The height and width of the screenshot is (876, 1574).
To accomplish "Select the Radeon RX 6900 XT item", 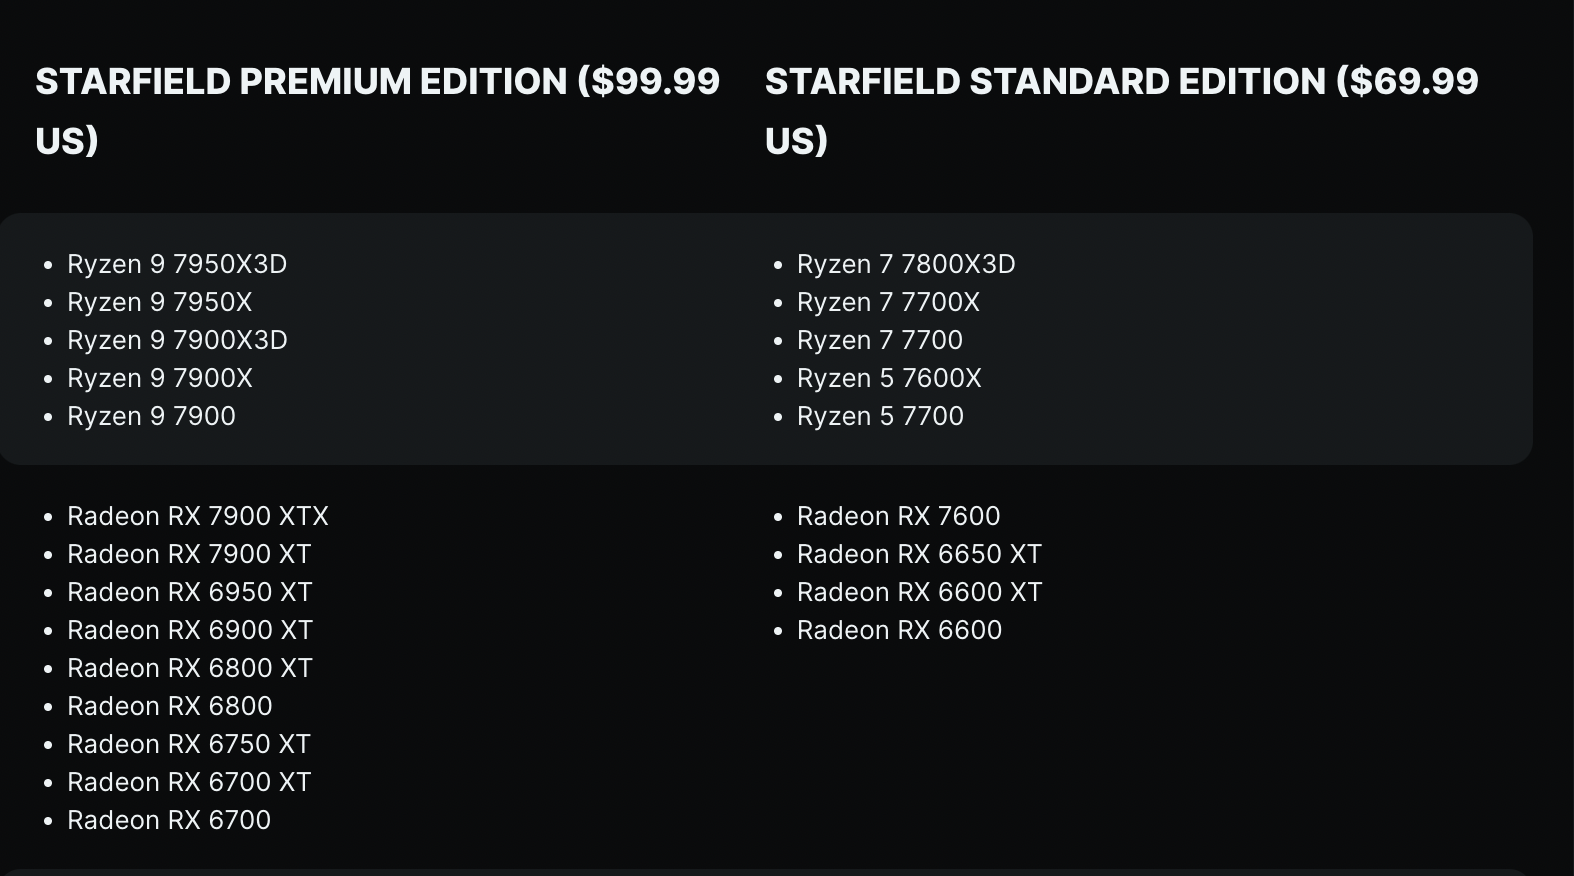I will (x=190, y=630).
